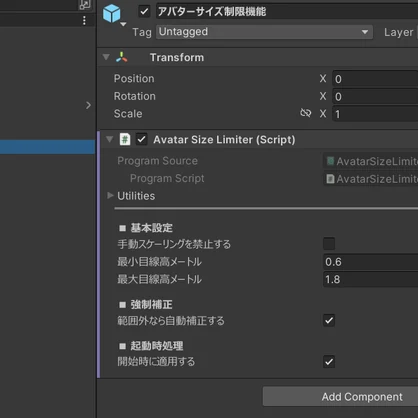This screenshot has width=418, height=418.
Task: Expand the Utilities foldout
Action: point(110,196)
